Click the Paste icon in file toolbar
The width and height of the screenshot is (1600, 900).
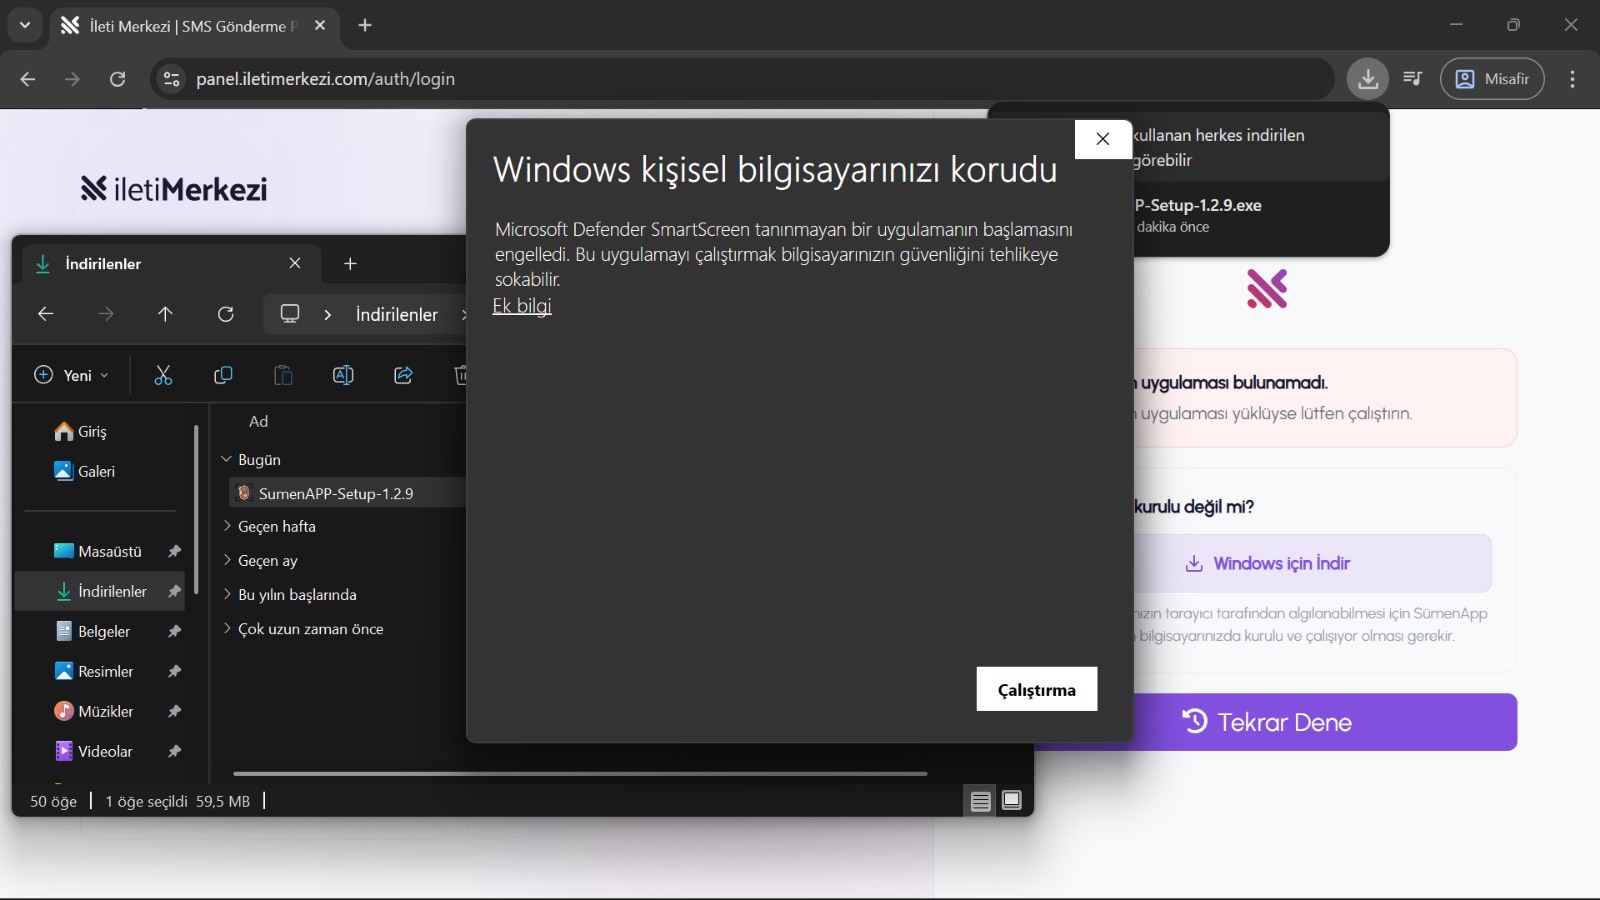pyautogui.click(x=283, y=375)
